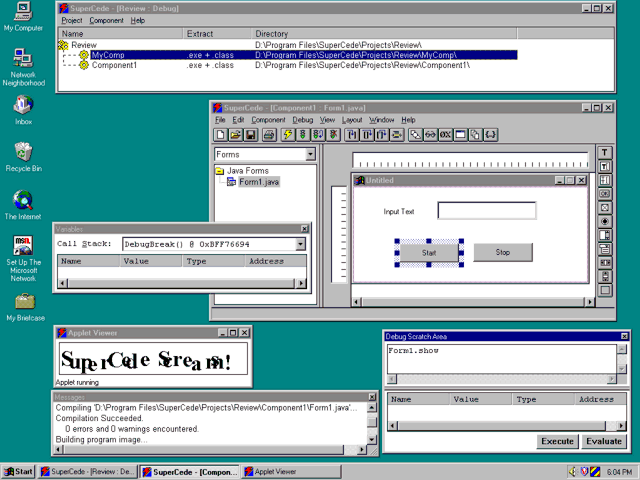
Task: Select Form1.java in the tree
Action: pos(259,182)
